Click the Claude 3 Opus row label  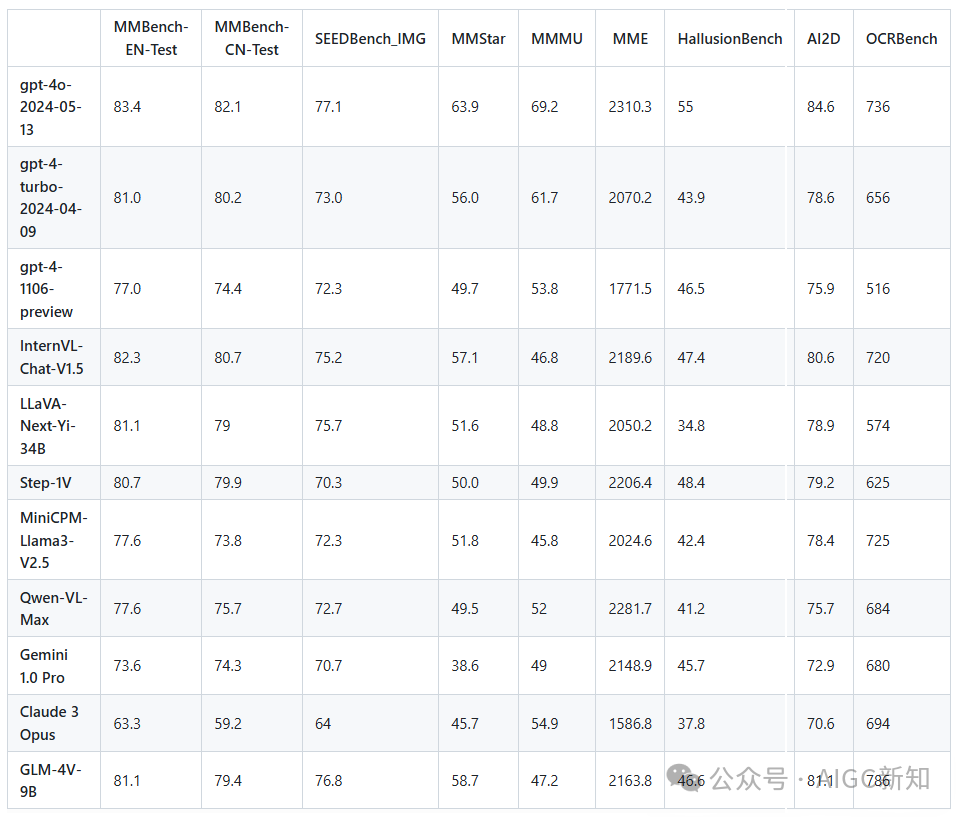49,723
